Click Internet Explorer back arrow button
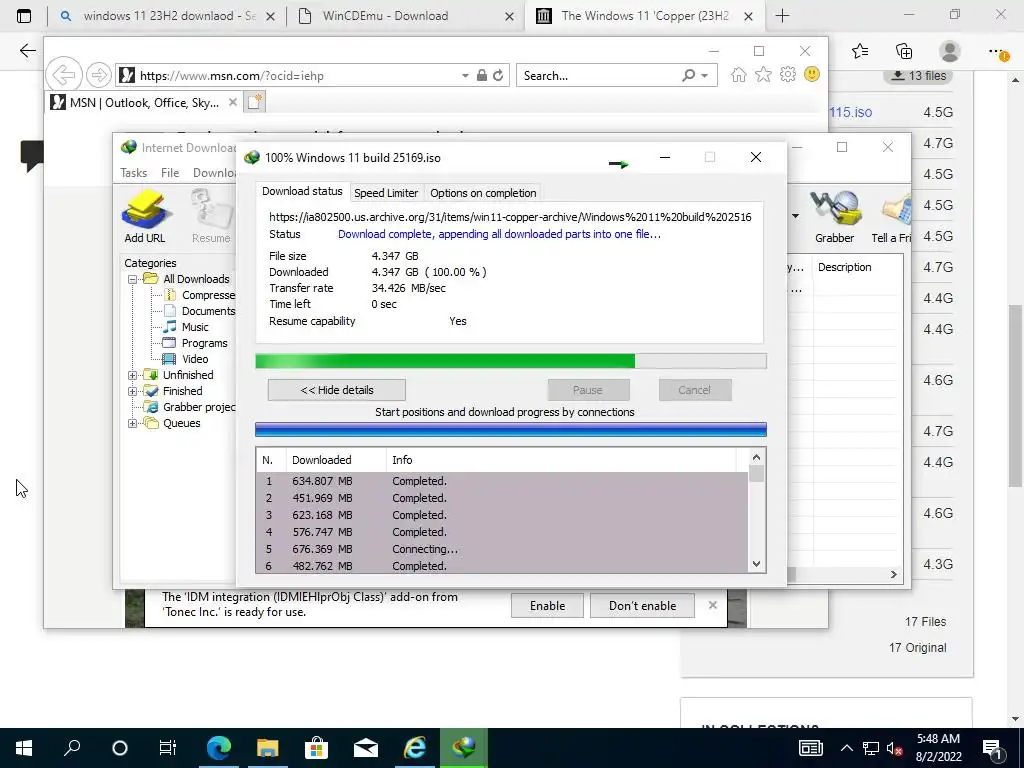Image resolution: width=1024 pixels, height=768 pixels. pyautogui.click(x=63, y=75)
